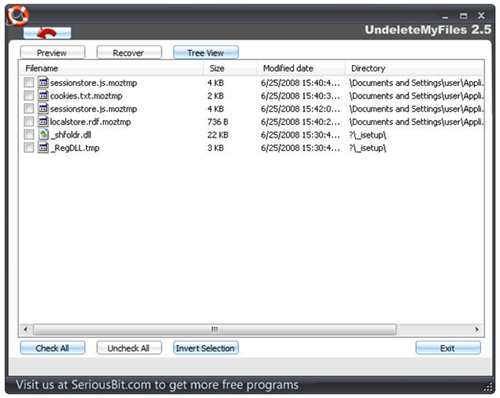Click the ?\_isetup\ directory of _RegDLL.tmp
This screenshot has height=398, width=500.
click(368, 148)
